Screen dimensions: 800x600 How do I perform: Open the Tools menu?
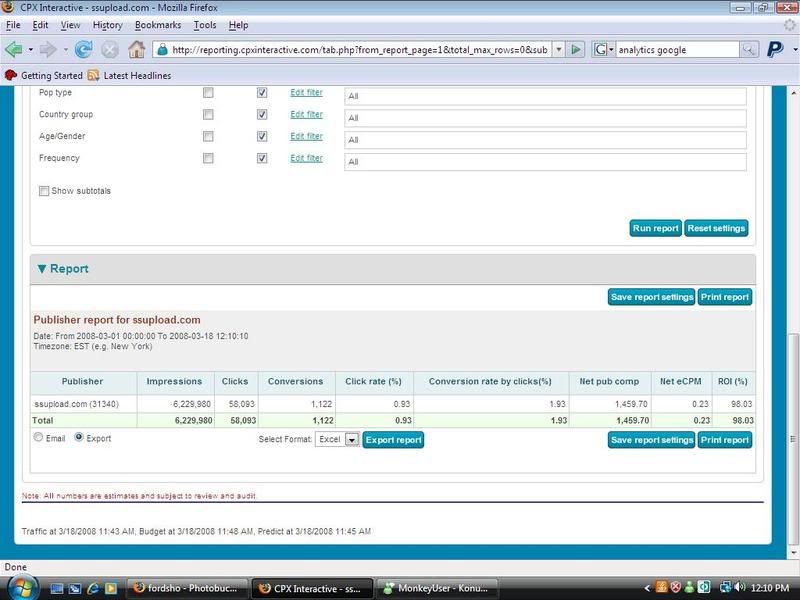(204, 25)
